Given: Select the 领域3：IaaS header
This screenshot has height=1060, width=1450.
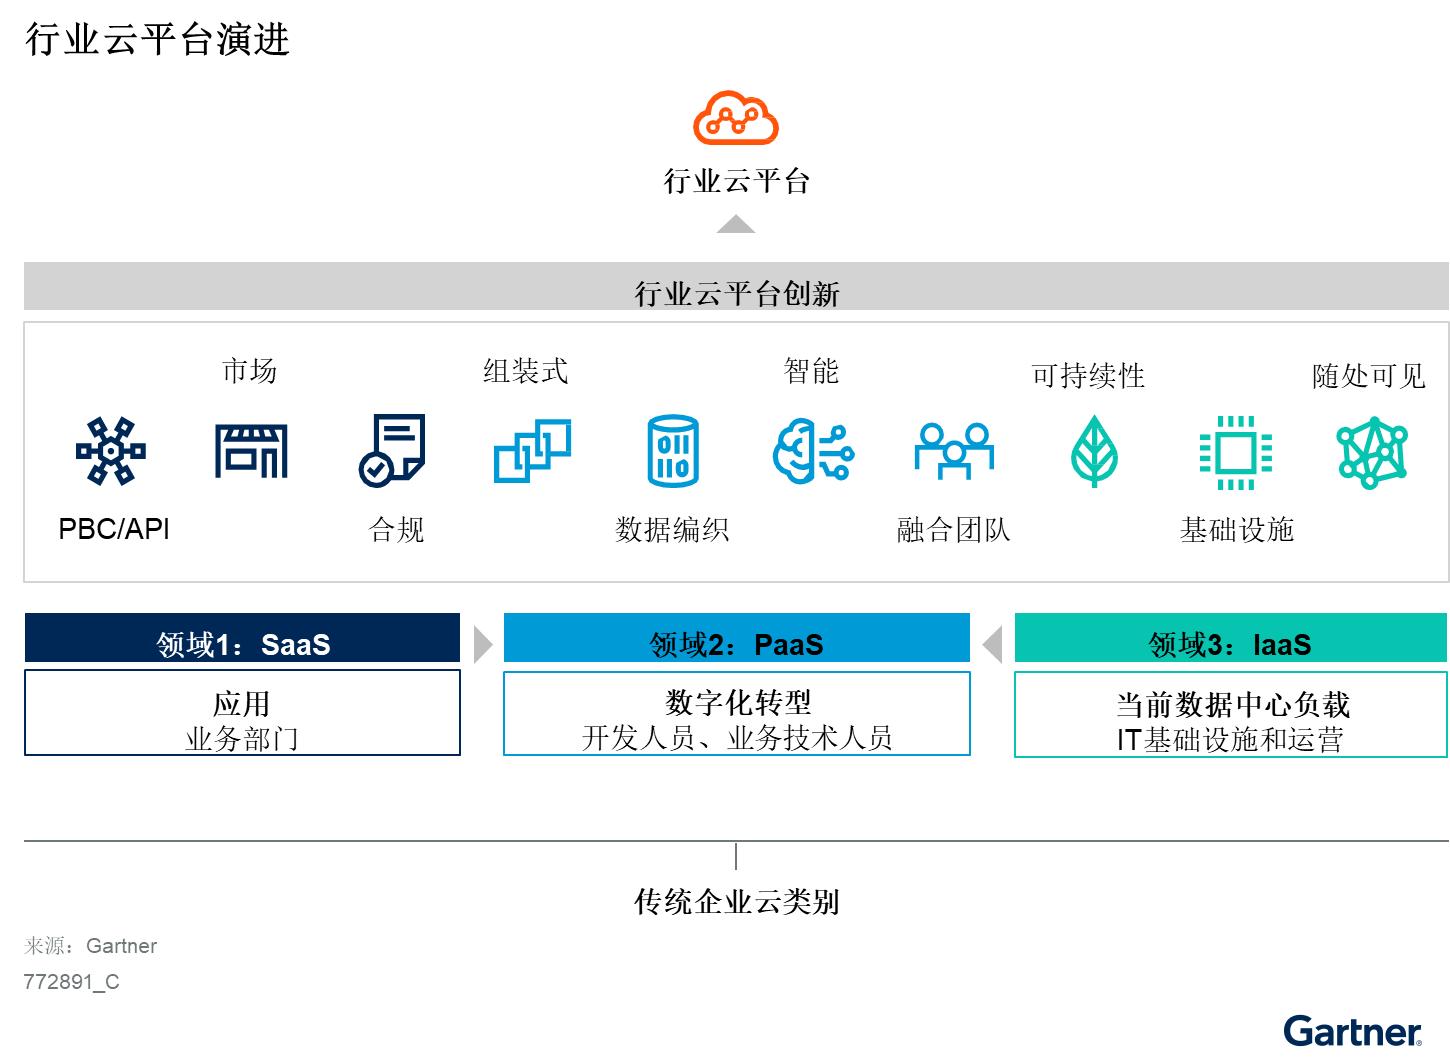Looking at the screenshot, I should click(x=1231, y=638).
